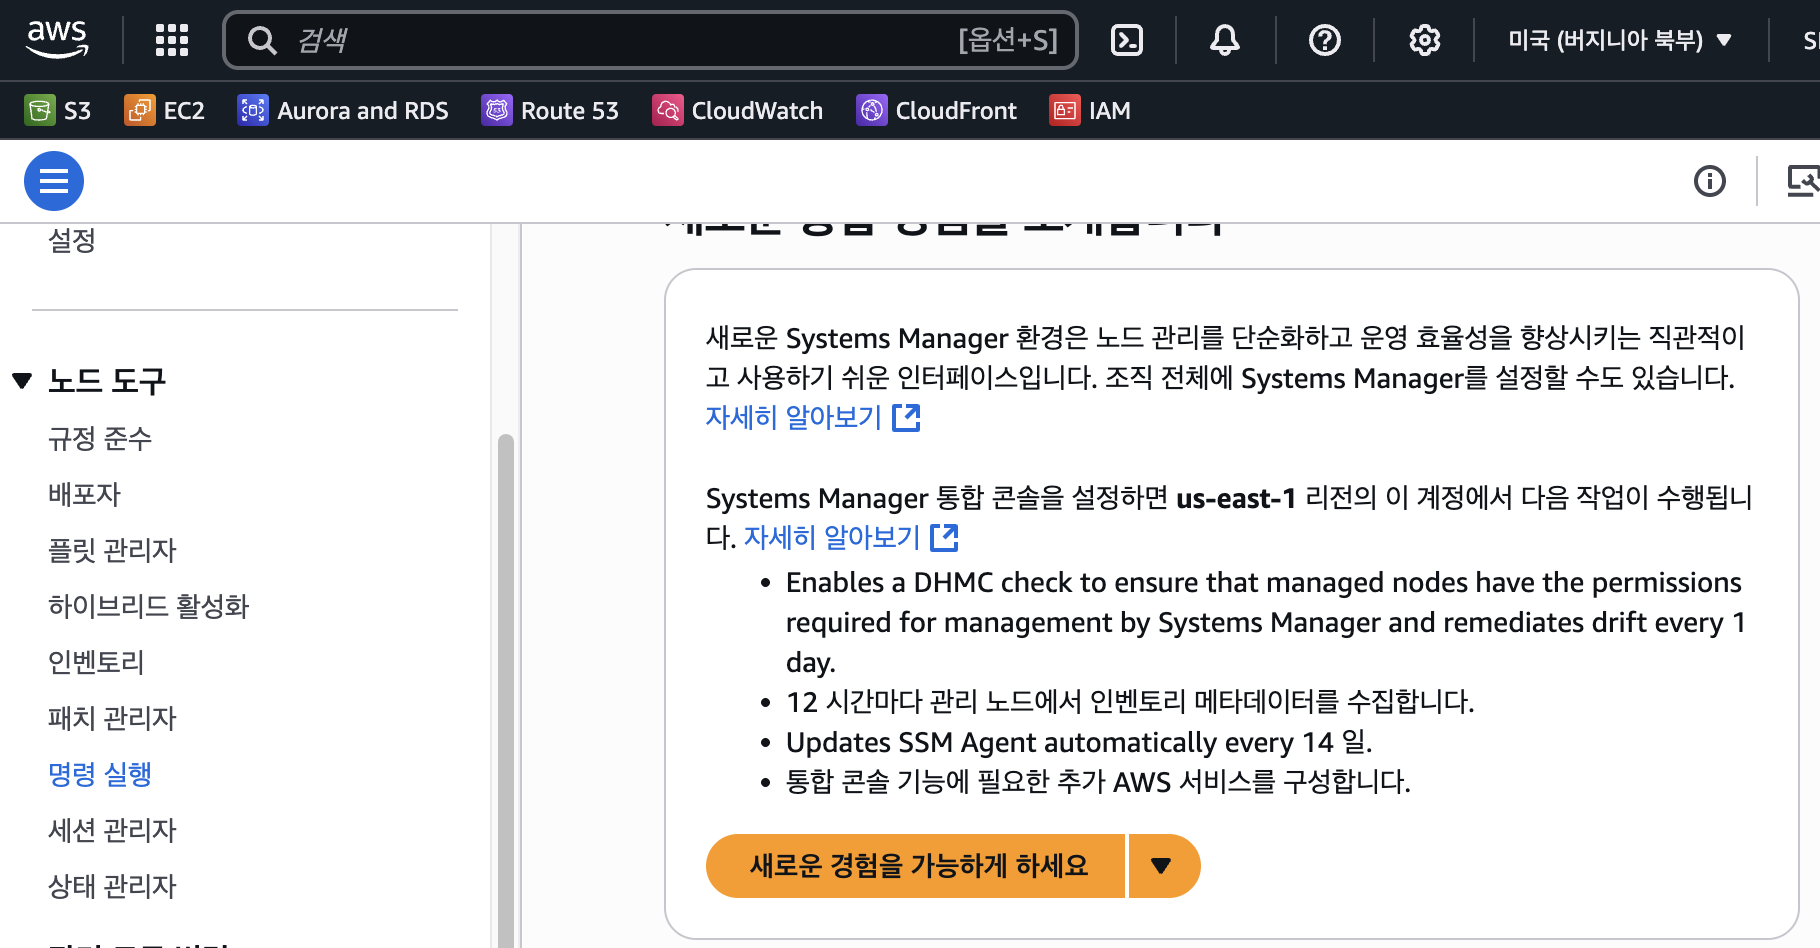Open 배포자 in the sidebar
This screenshot has width=1820, height=948.
tap(84, 494)
